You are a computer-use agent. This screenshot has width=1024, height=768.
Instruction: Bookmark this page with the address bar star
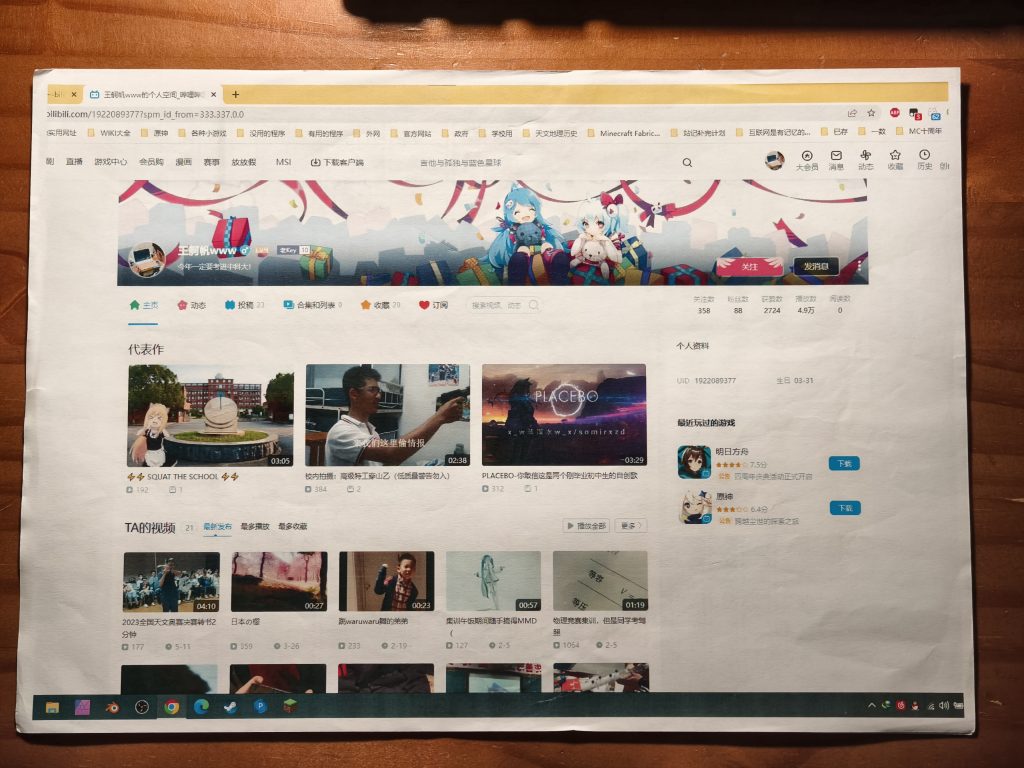pos(872,113)
